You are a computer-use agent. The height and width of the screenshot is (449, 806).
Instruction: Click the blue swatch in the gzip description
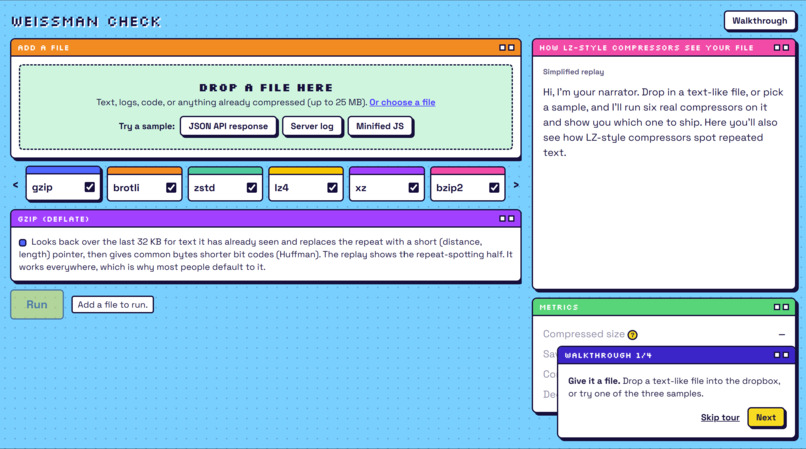tap(23, 242)
